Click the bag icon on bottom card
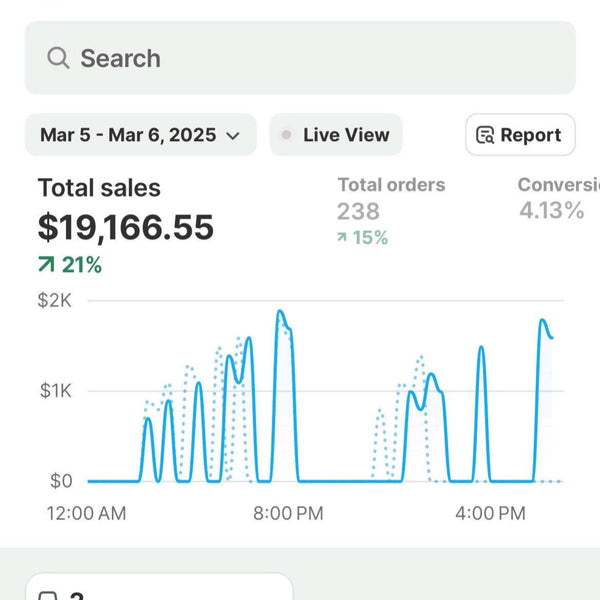Viewport: 600px width, 600px height. (49, 595)
